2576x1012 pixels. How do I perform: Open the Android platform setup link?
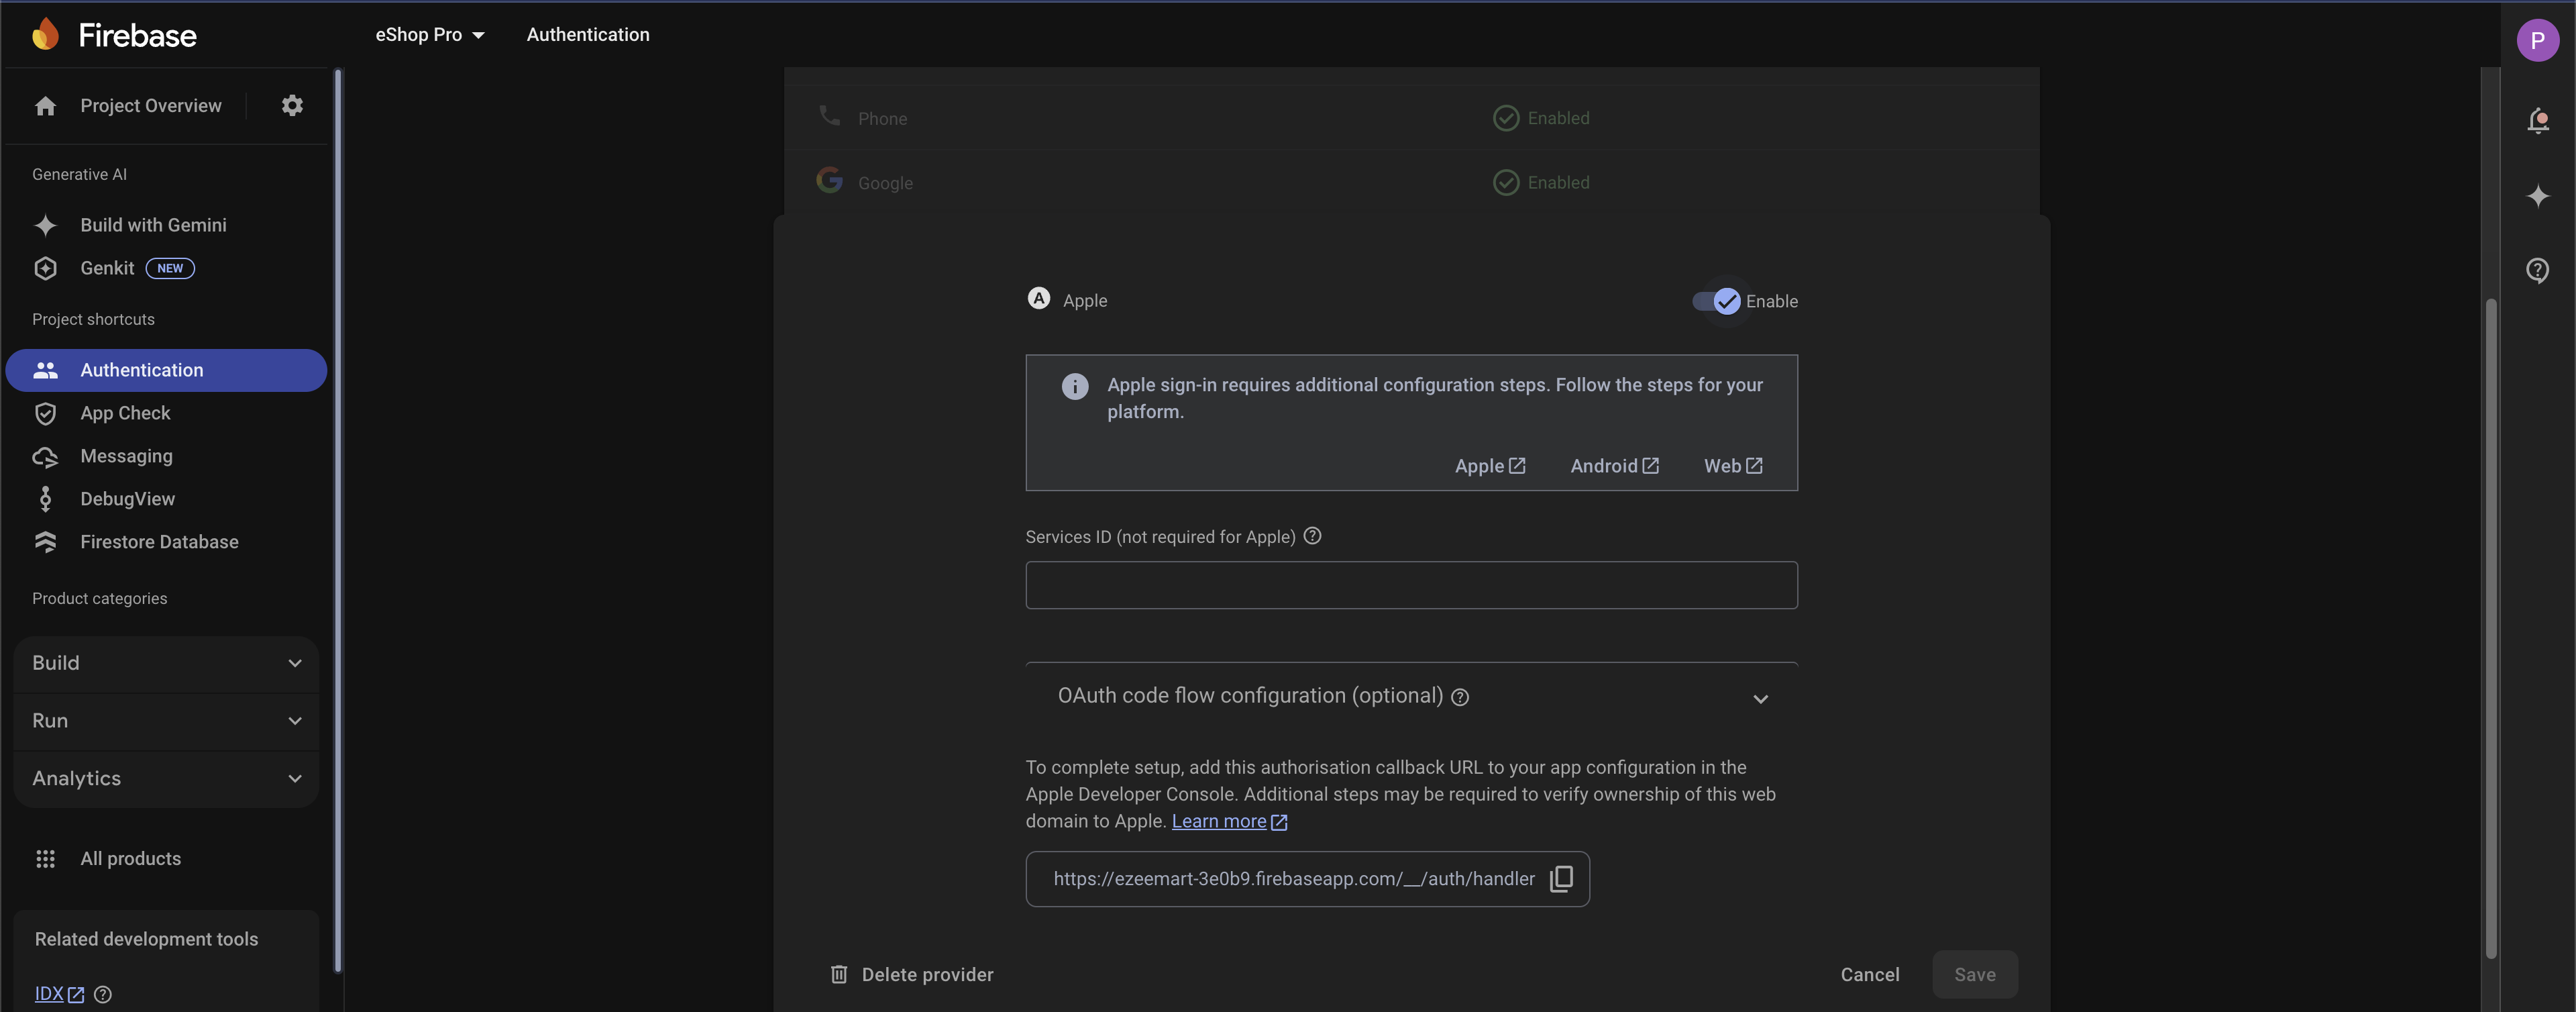1614,466
